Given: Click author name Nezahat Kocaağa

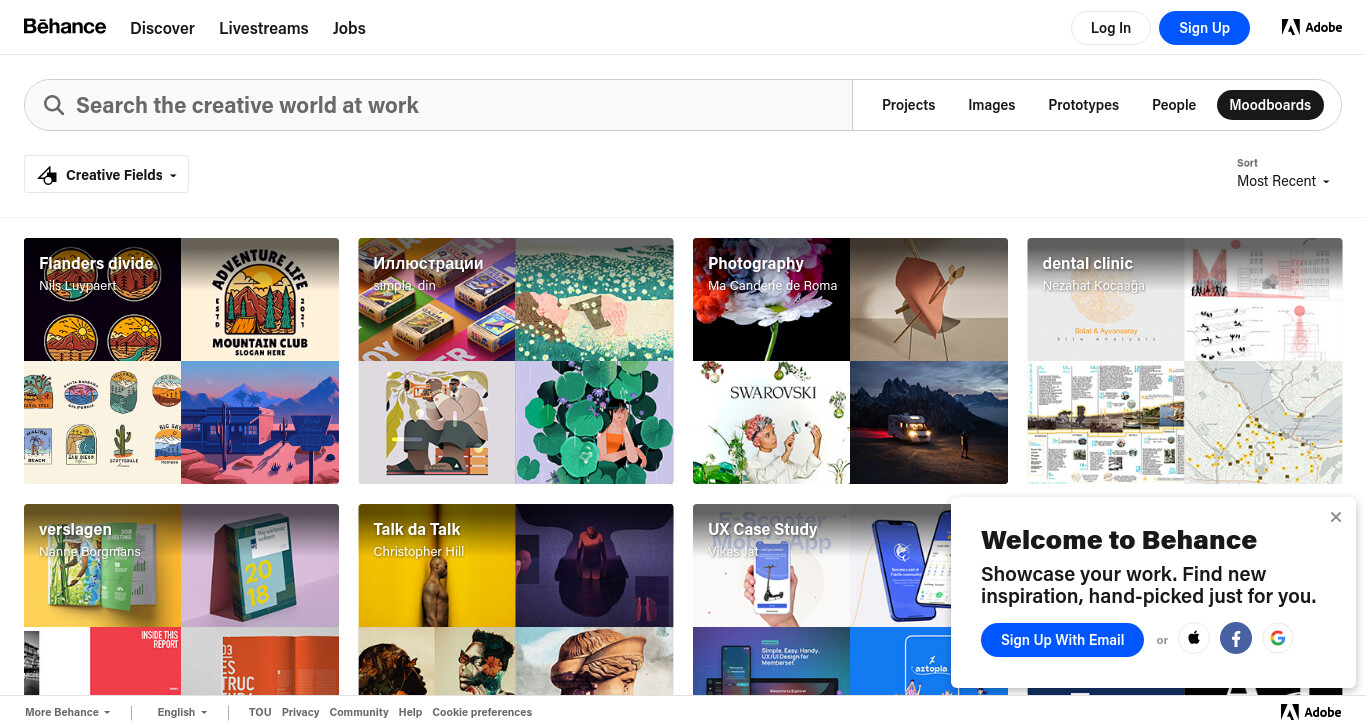Looking at the screenshot, I should pyautogui.click(x=1094, y=286).
